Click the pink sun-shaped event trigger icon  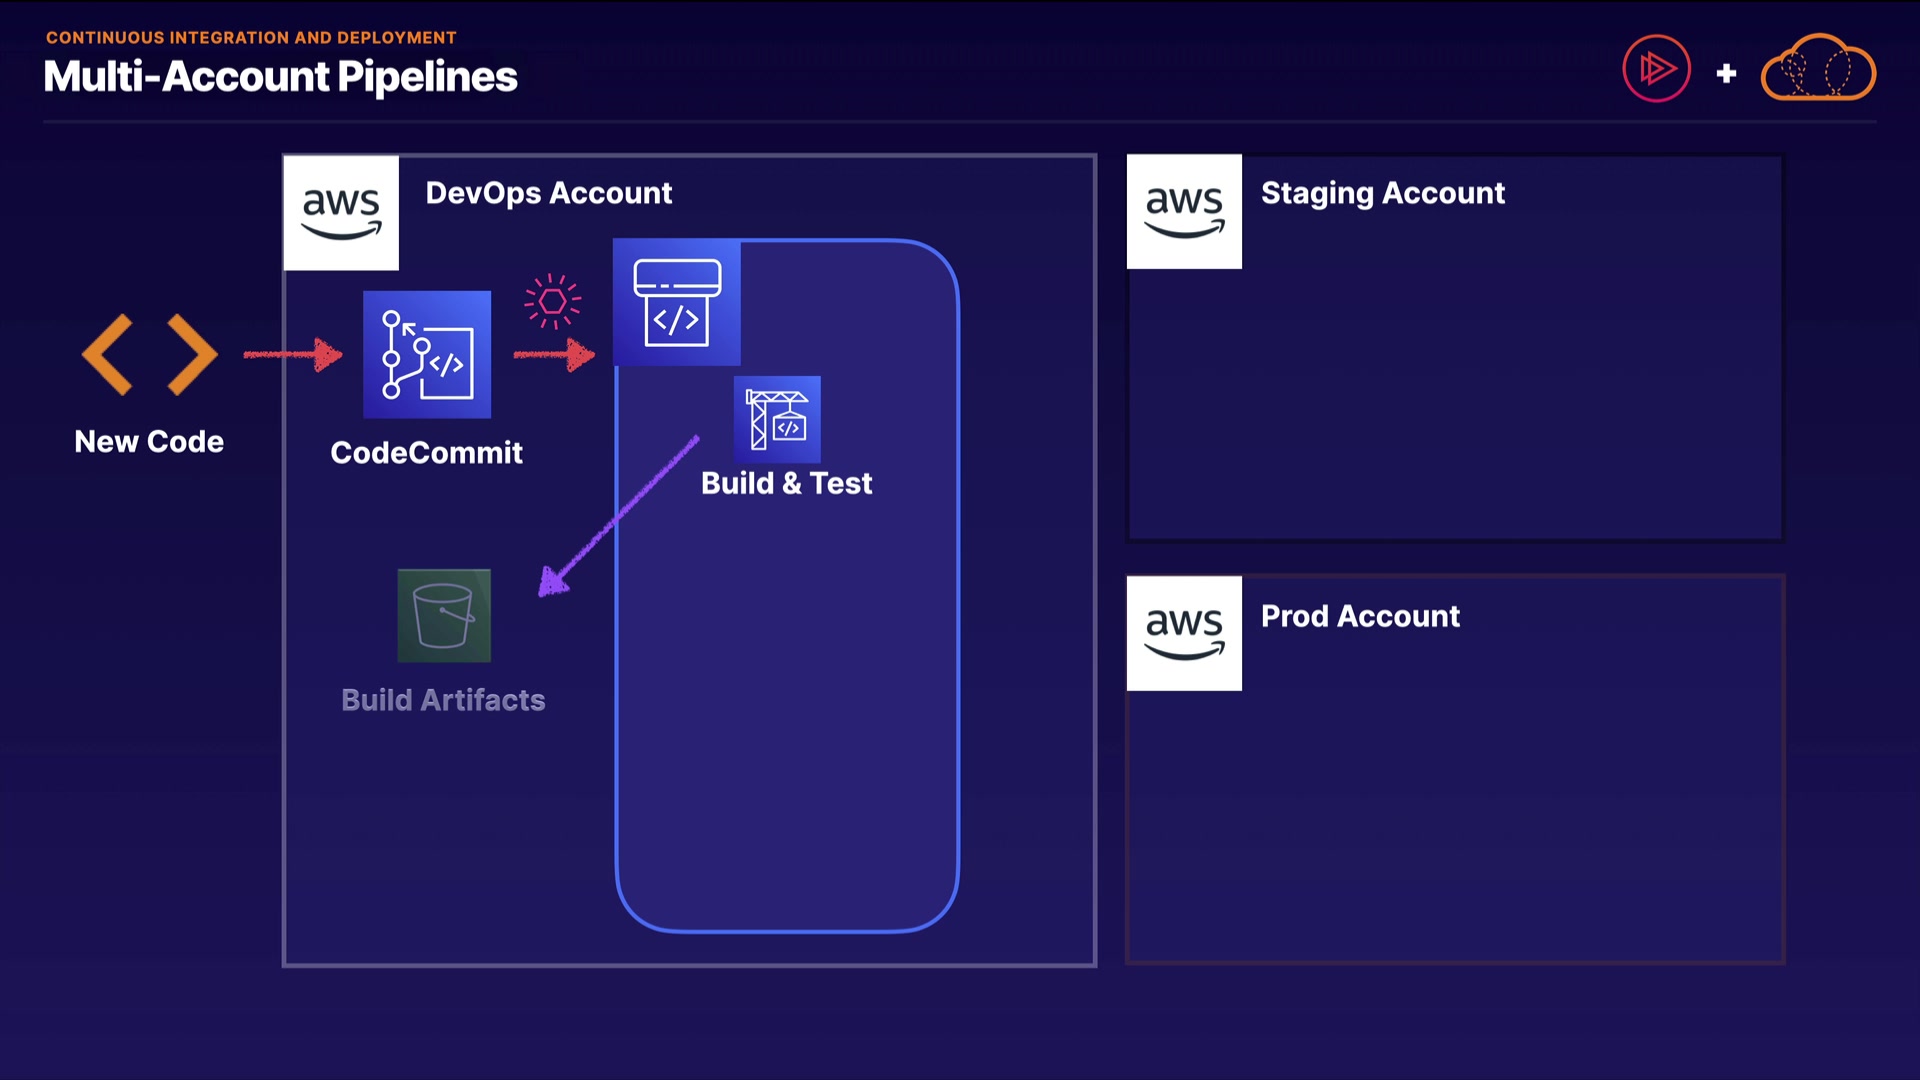(552, 301)
